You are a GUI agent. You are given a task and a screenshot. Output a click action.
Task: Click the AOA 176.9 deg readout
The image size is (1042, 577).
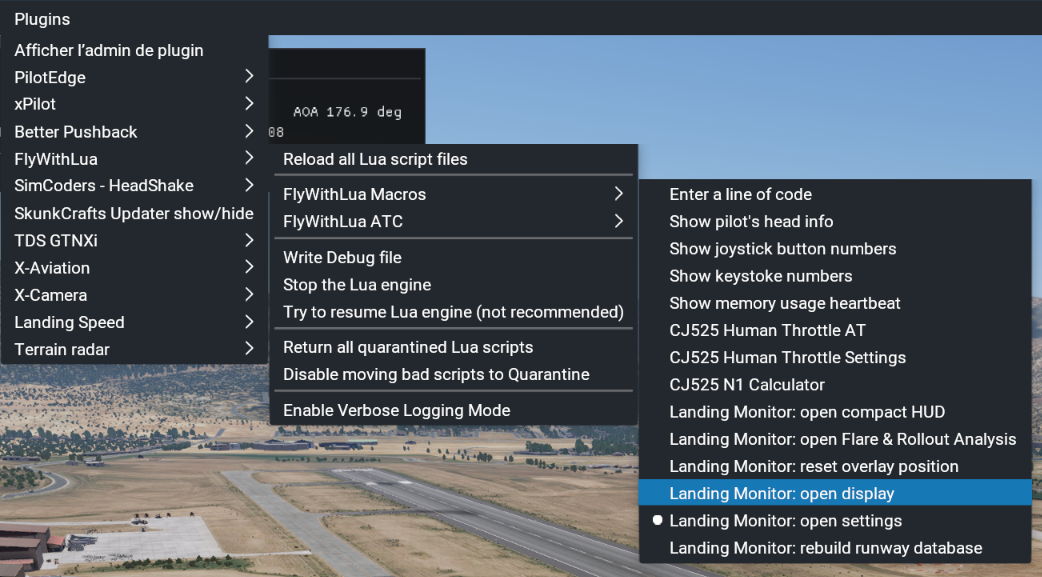click(348, 112)
